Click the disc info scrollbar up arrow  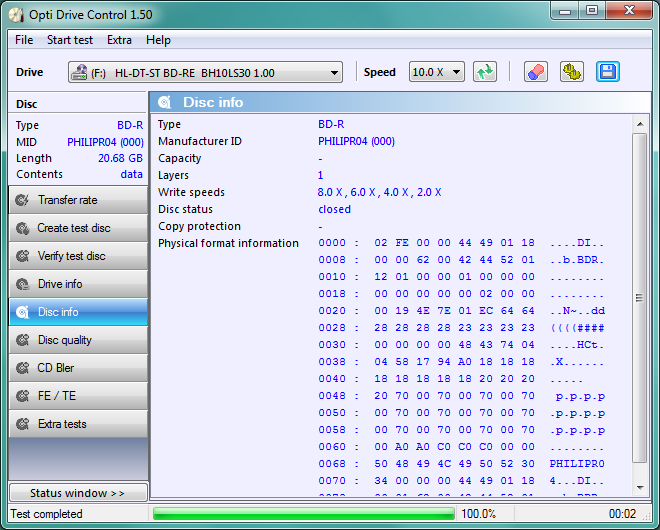coord(640,124)
